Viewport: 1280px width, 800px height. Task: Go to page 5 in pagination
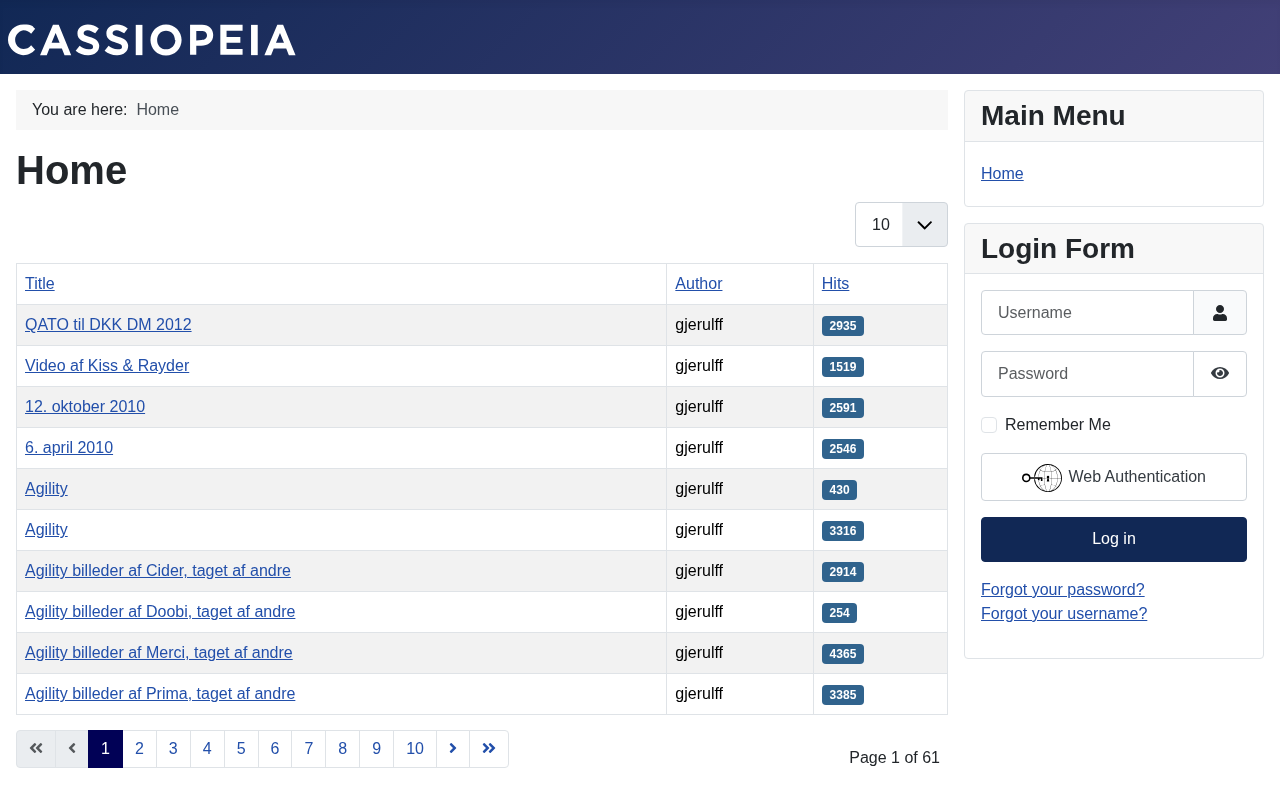point(241,749)
